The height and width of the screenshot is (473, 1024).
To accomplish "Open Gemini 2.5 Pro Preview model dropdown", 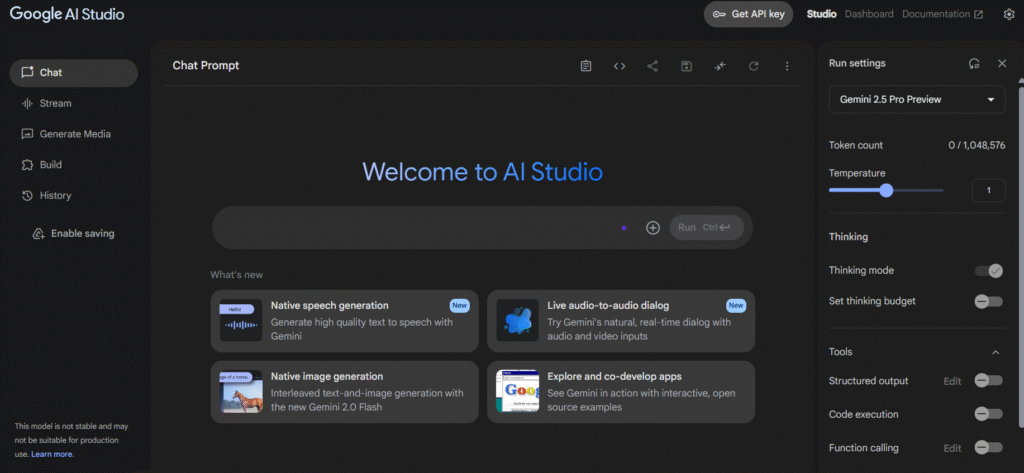I will point(917,99).
